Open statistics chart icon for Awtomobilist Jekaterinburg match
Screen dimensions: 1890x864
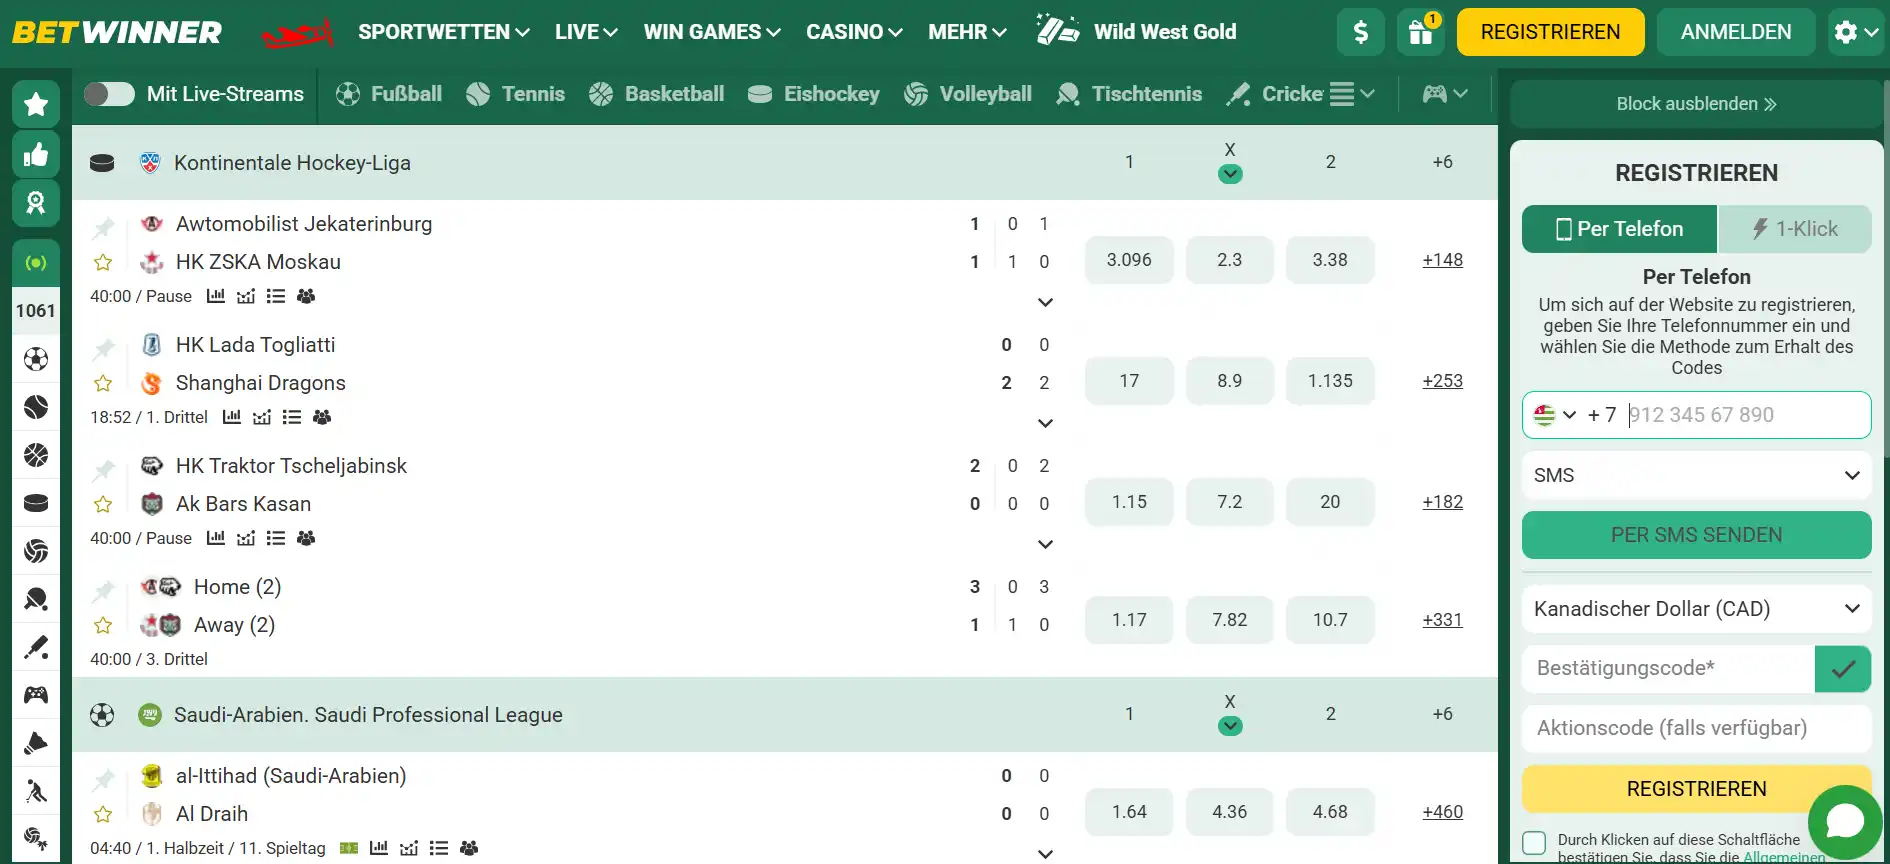point(216,296)
